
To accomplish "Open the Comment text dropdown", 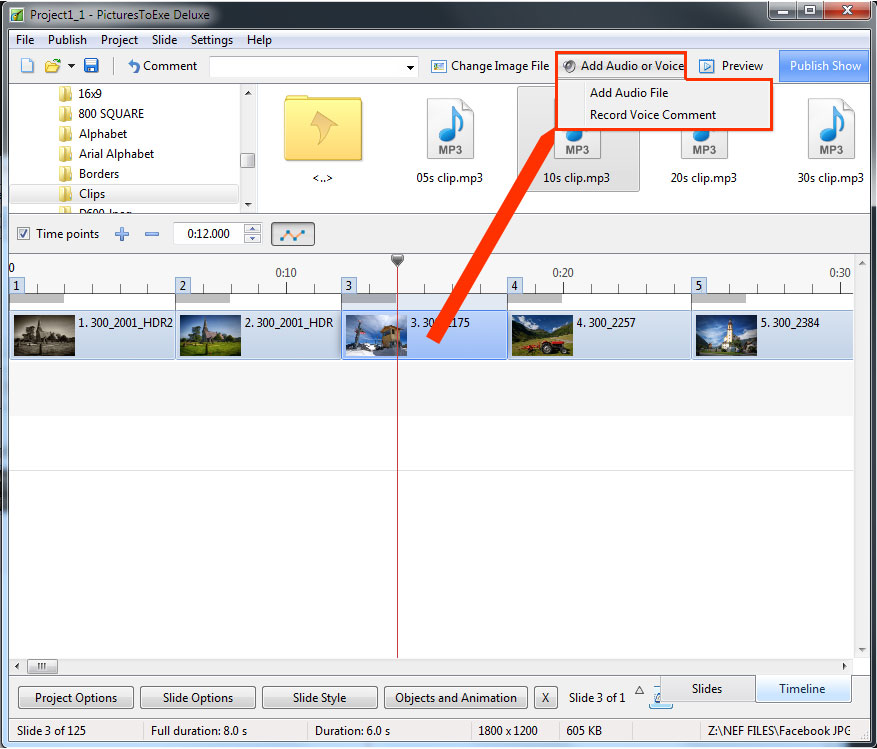I will (x=409, y=66).
